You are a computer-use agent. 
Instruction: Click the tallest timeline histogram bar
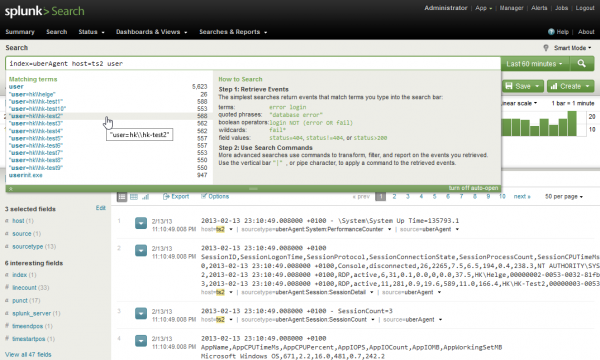[x=572, y=124]
